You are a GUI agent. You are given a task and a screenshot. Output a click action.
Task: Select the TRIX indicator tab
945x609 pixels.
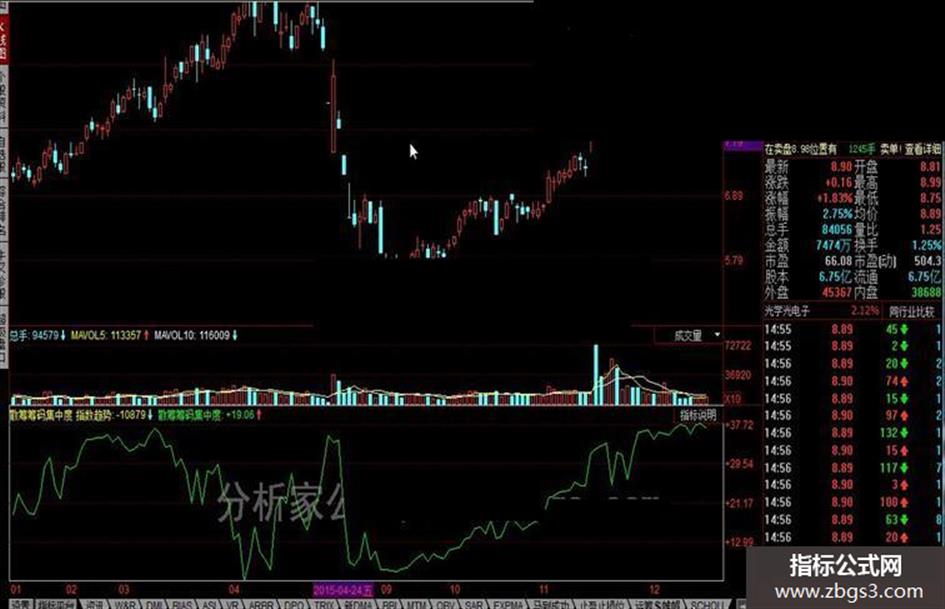pyautogui.click(x=324, y=604)
